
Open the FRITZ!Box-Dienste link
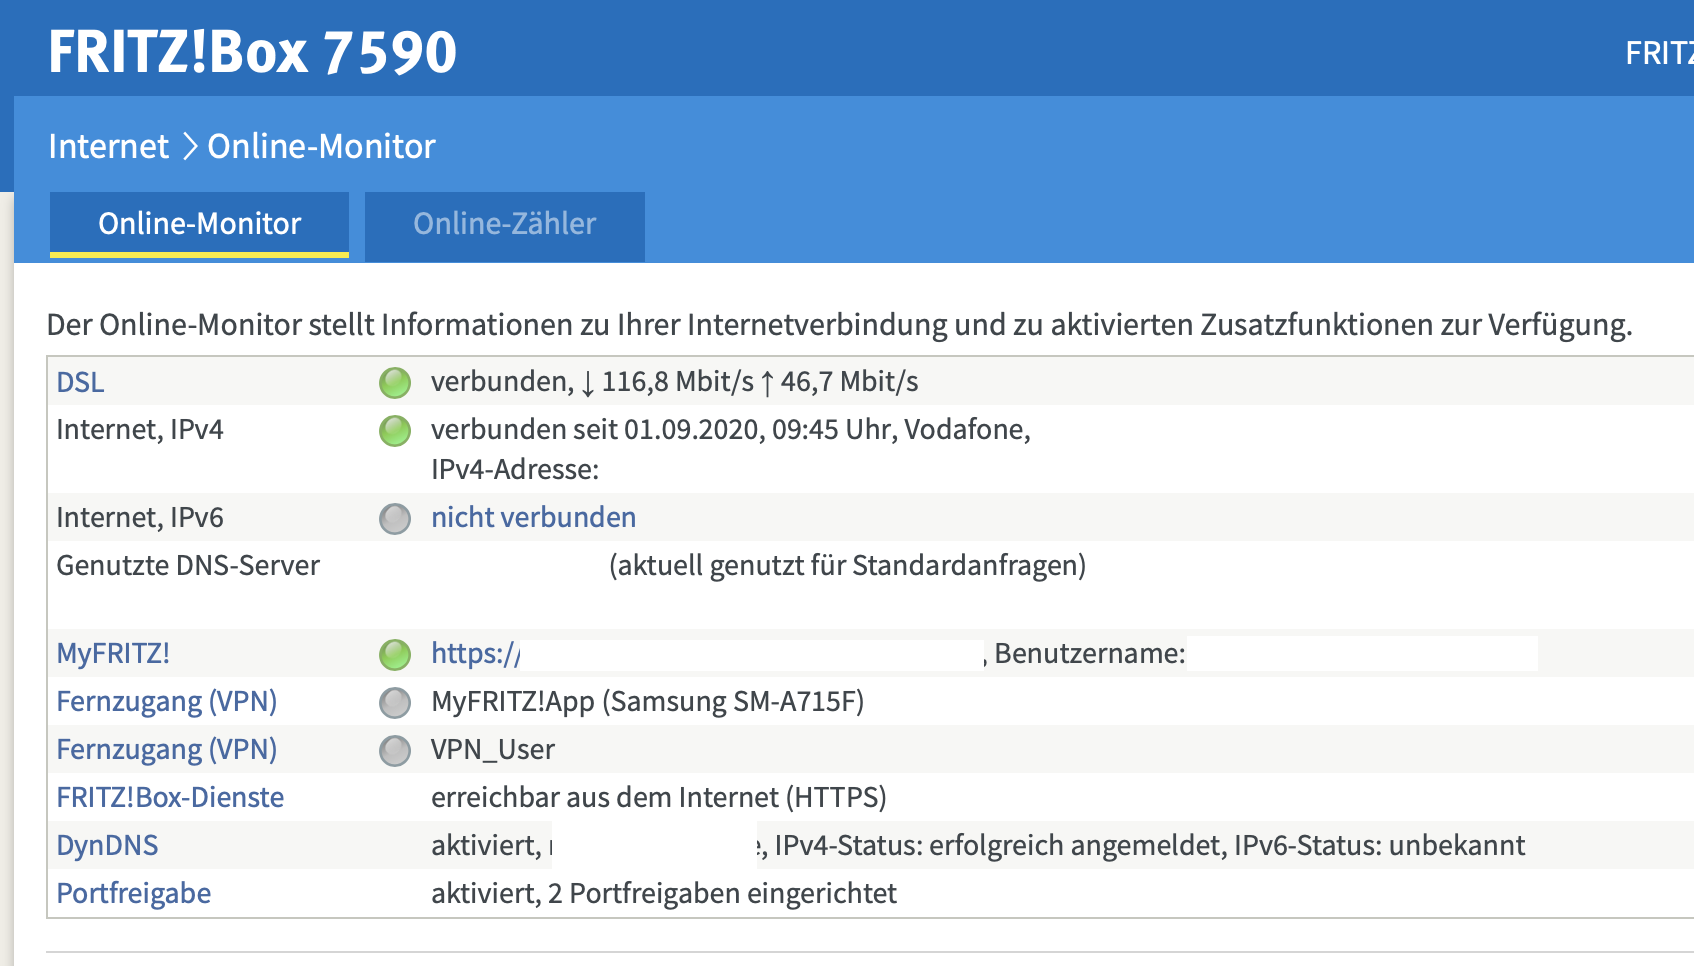170,797
